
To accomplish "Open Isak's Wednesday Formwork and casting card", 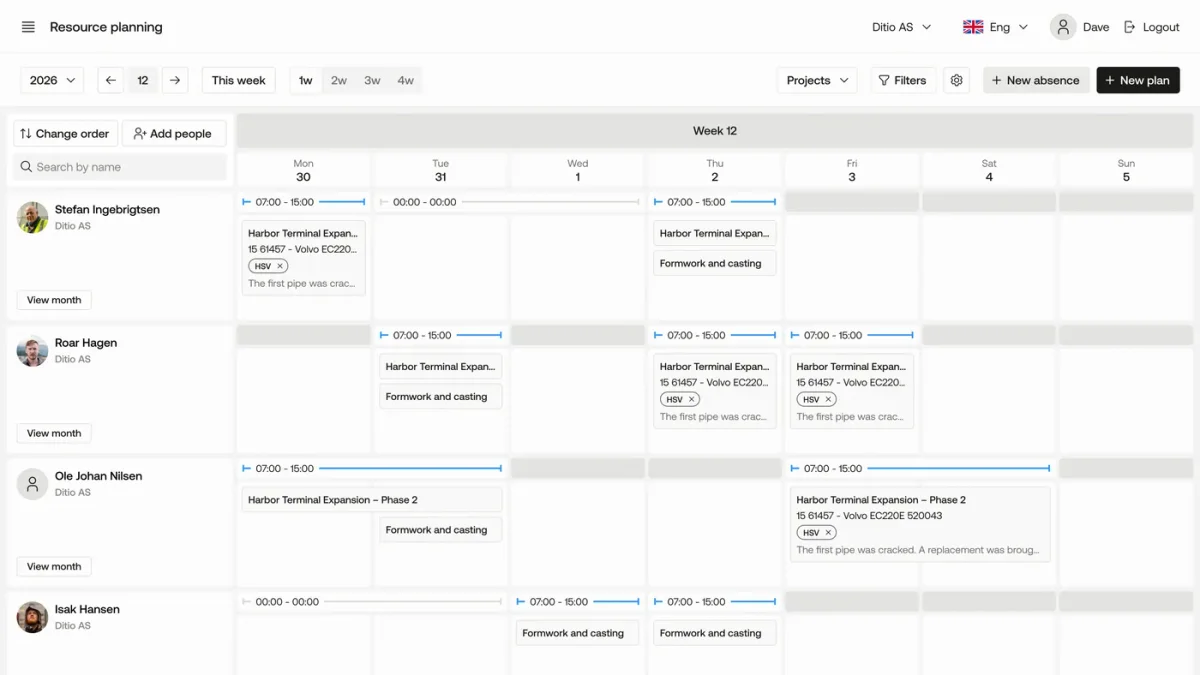I will click(578, 633).
